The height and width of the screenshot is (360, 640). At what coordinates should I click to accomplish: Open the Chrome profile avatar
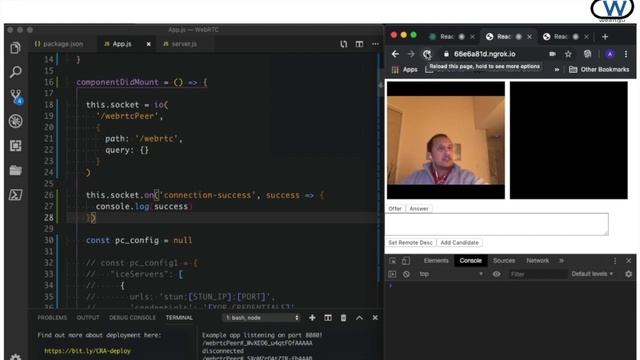coord(610,54)
